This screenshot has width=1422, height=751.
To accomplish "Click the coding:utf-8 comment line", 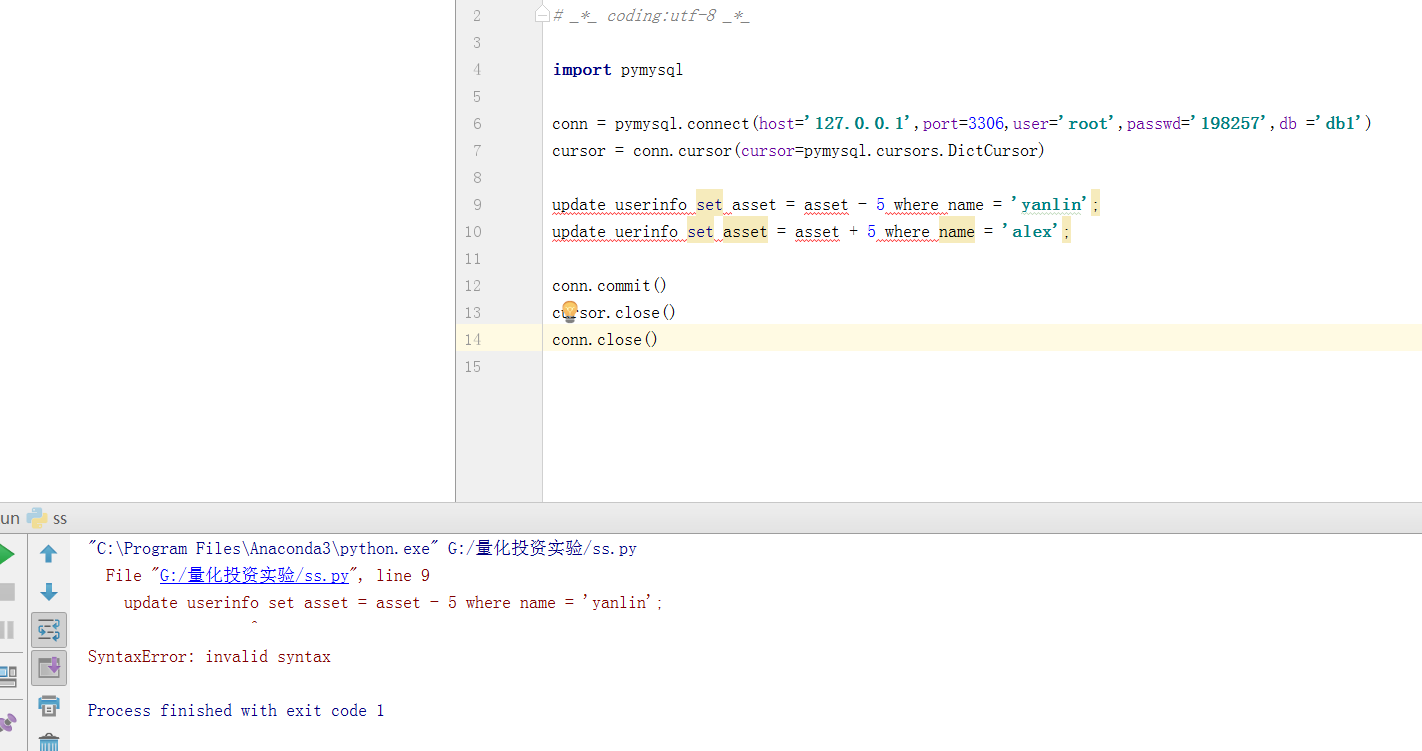I will 651,16.
